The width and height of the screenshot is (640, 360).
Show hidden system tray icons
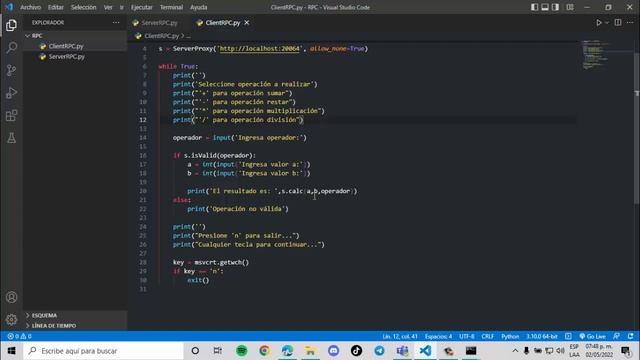point(515,351)
